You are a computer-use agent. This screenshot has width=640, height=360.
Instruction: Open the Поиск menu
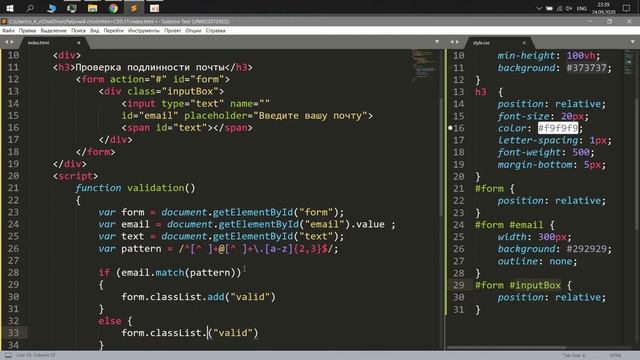point(78,31)
